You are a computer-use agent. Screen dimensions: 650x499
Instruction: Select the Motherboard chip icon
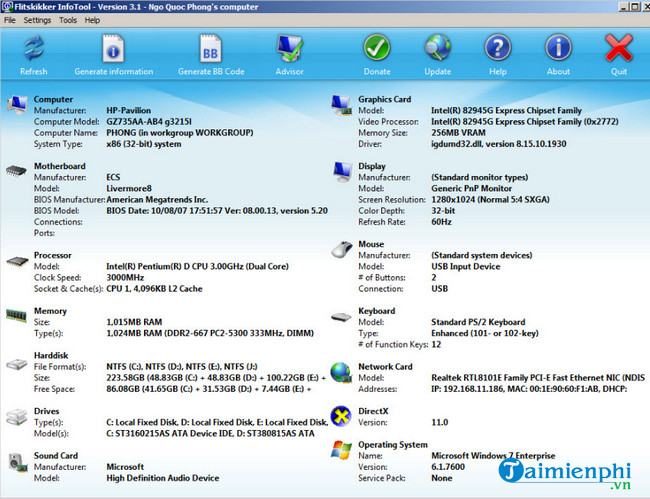tap(16, 170)
